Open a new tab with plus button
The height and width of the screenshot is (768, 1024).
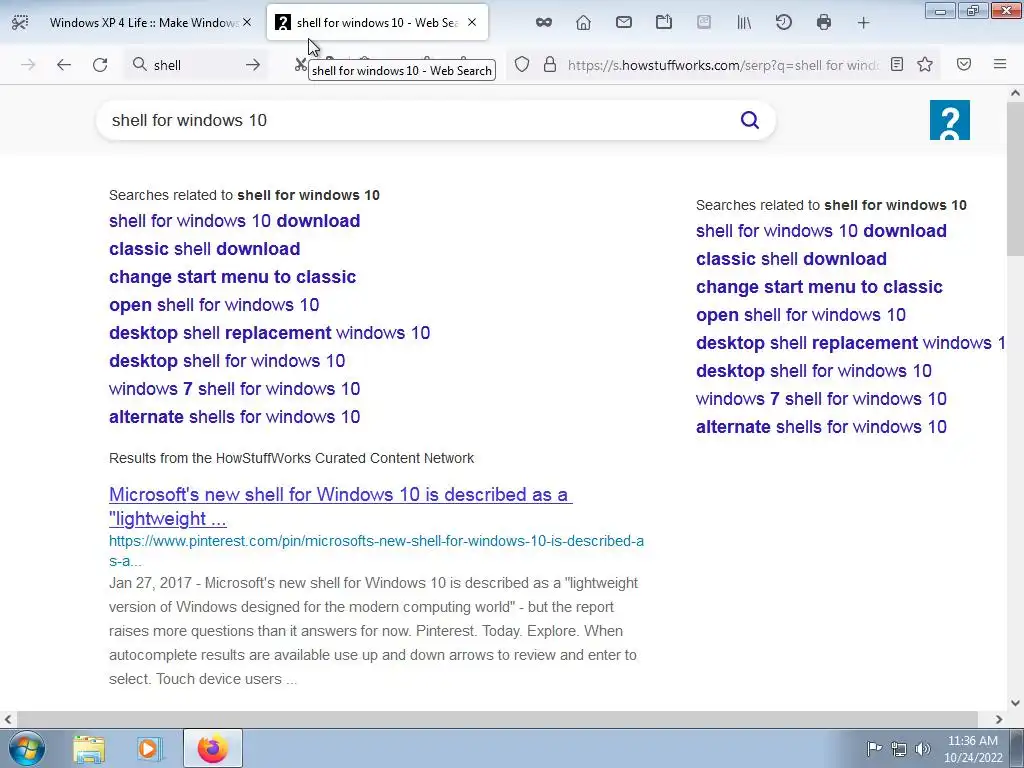coord(863,23)
